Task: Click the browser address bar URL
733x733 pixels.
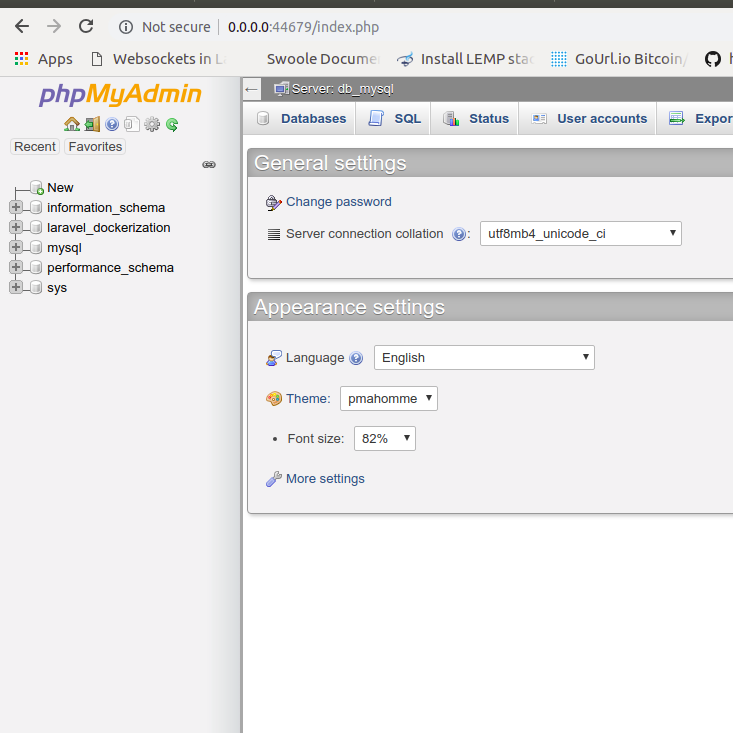Action: (x=303, y=27)
